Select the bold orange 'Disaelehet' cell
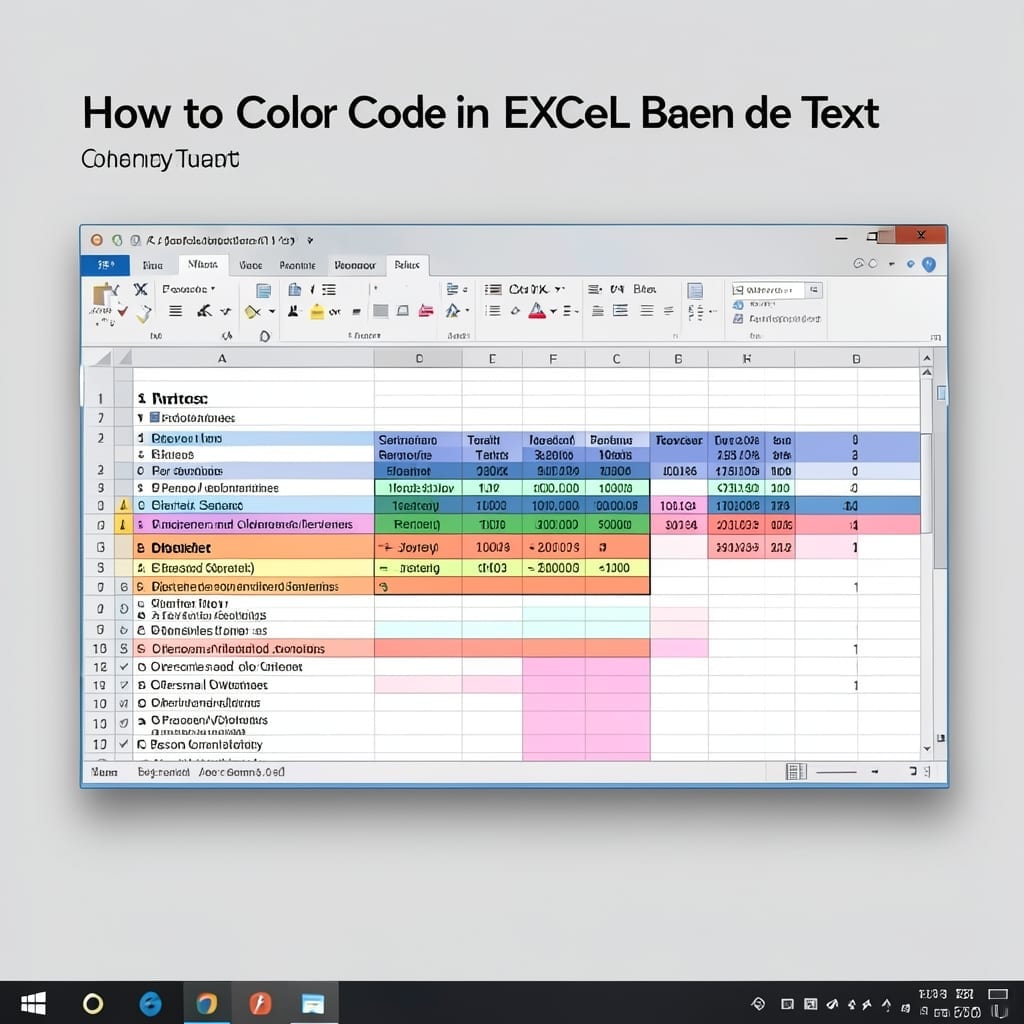Viewport: 1024px width, 1024px height. 254,547
